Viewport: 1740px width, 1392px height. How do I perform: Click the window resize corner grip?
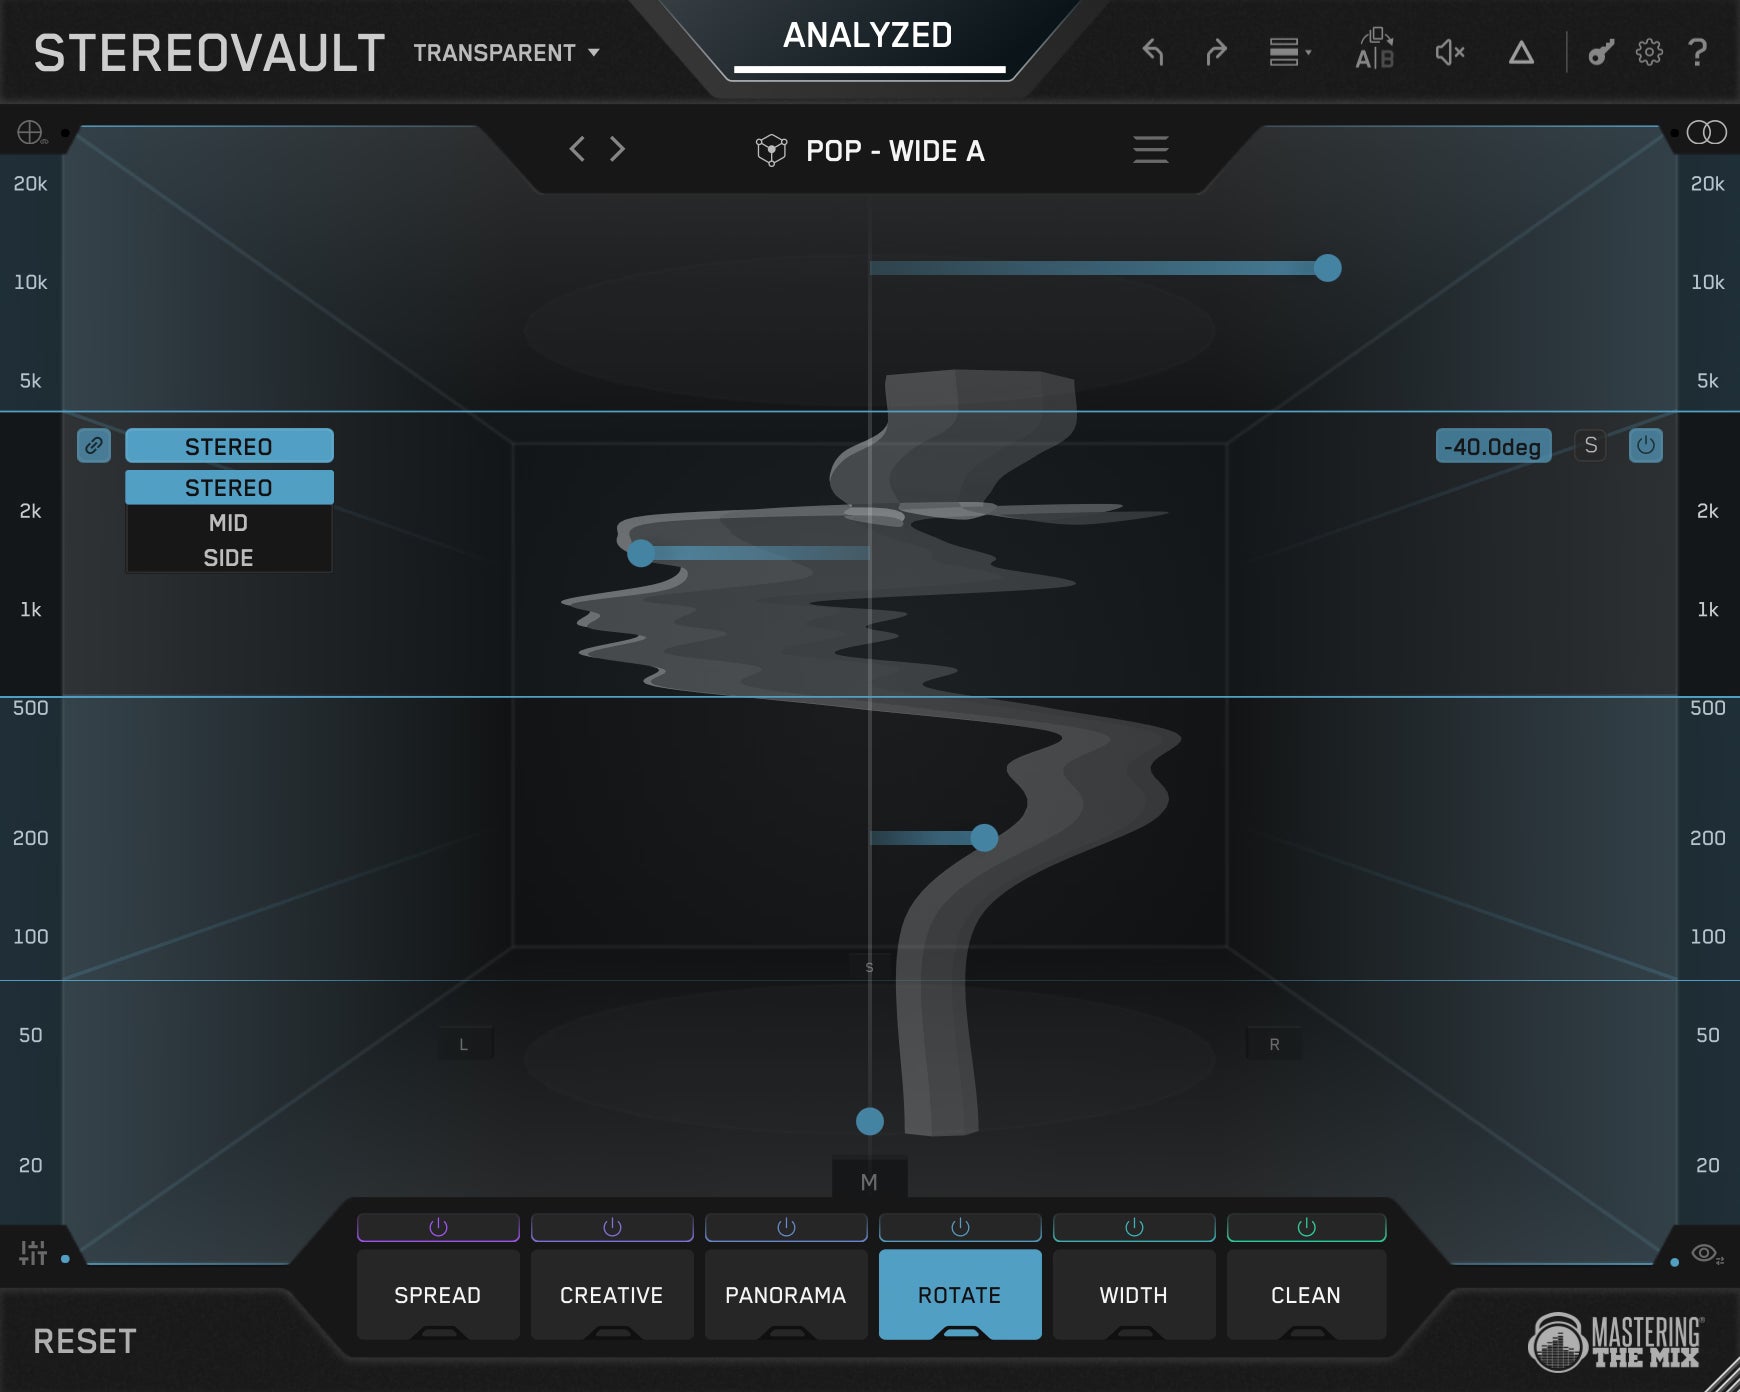click(x=1724, y=1376)
